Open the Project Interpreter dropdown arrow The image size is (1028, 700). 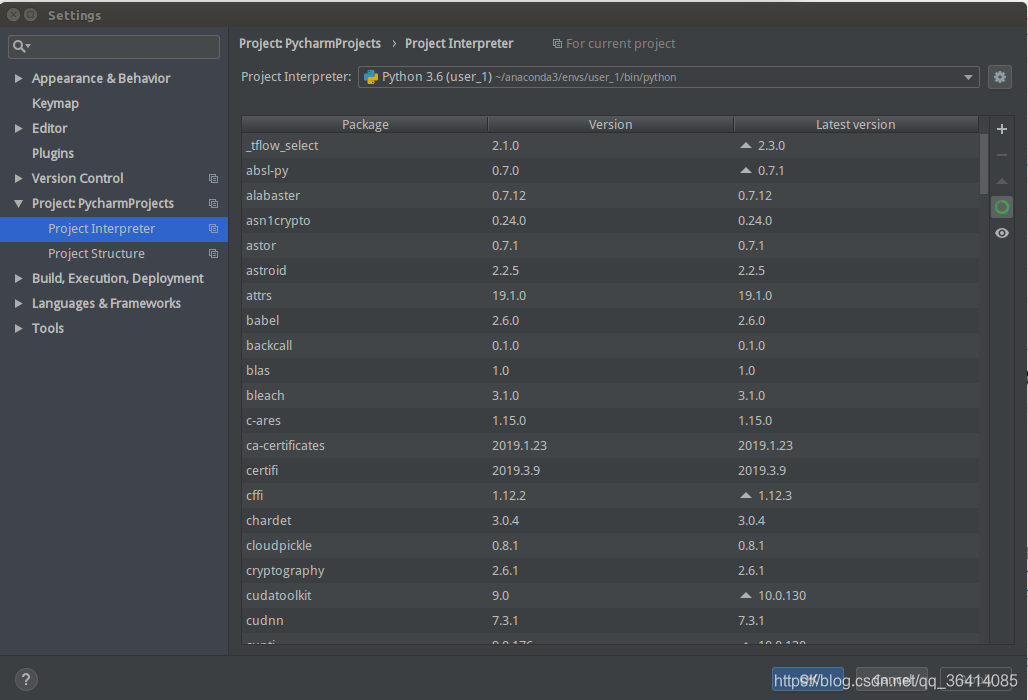point(968,77)
